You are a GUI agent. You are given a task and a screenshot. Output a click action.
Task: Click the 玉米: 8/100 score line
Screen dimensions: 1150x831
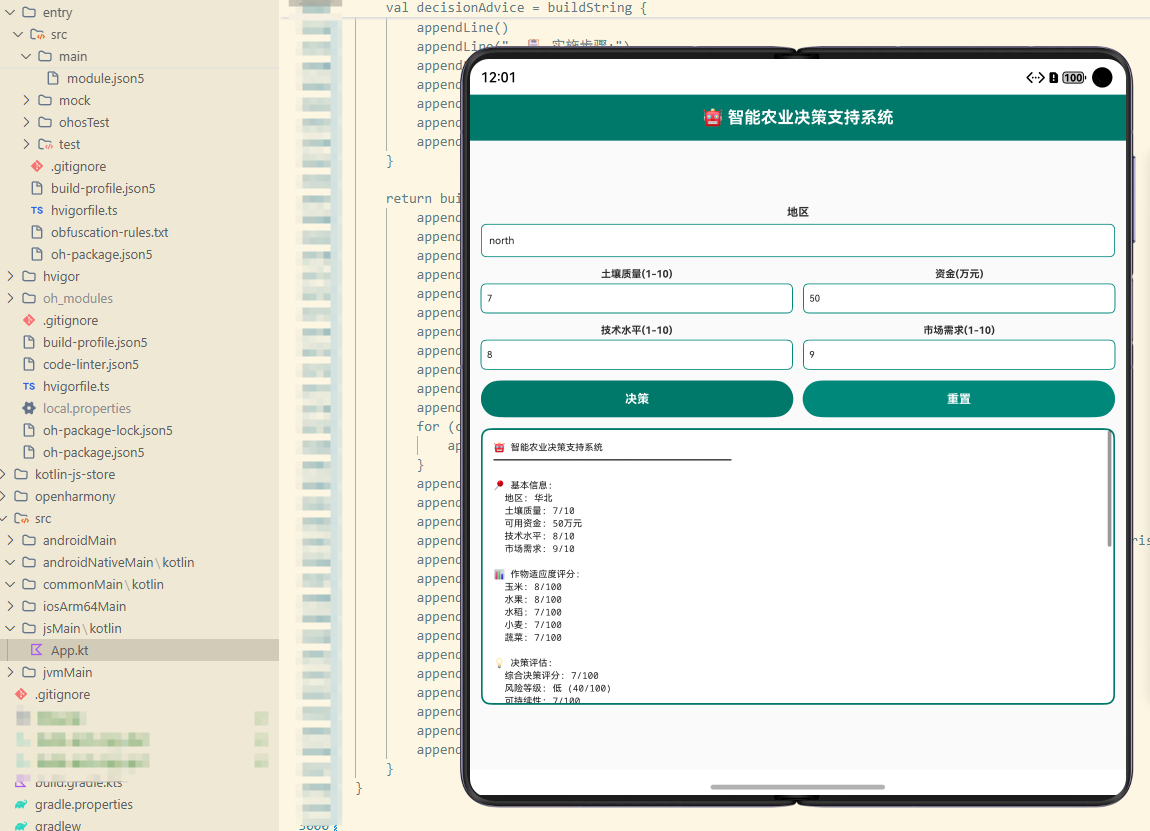532,587
